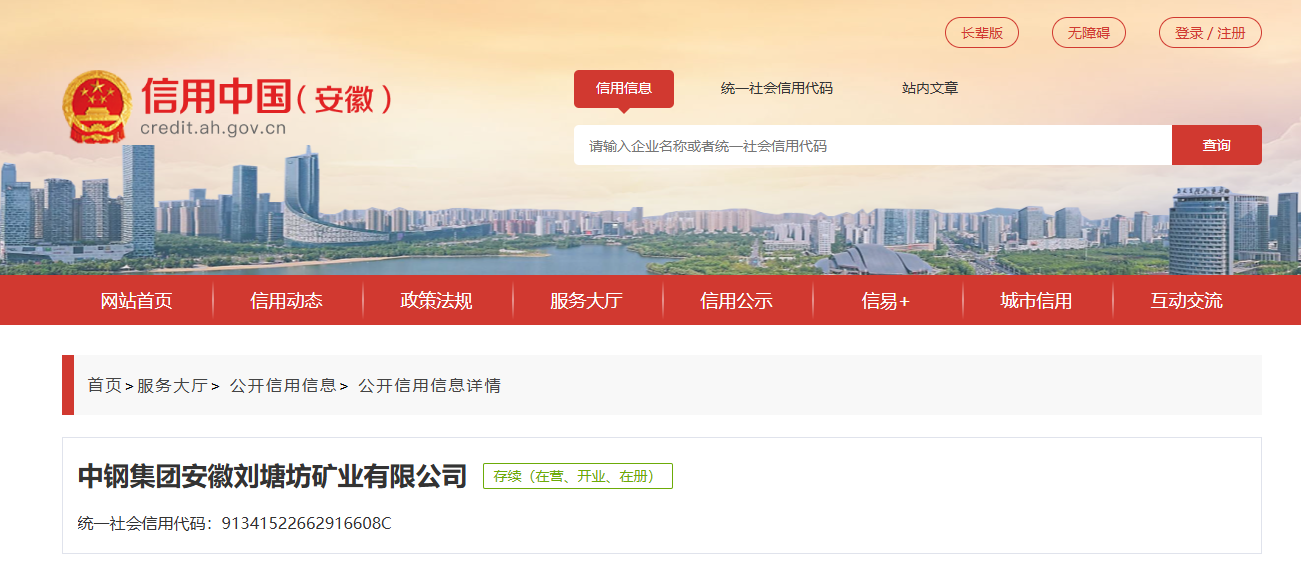The width and height of the screenshot is (1301, 564).
Task: Open 互动交流 menu item
Action: point(1187,301)
